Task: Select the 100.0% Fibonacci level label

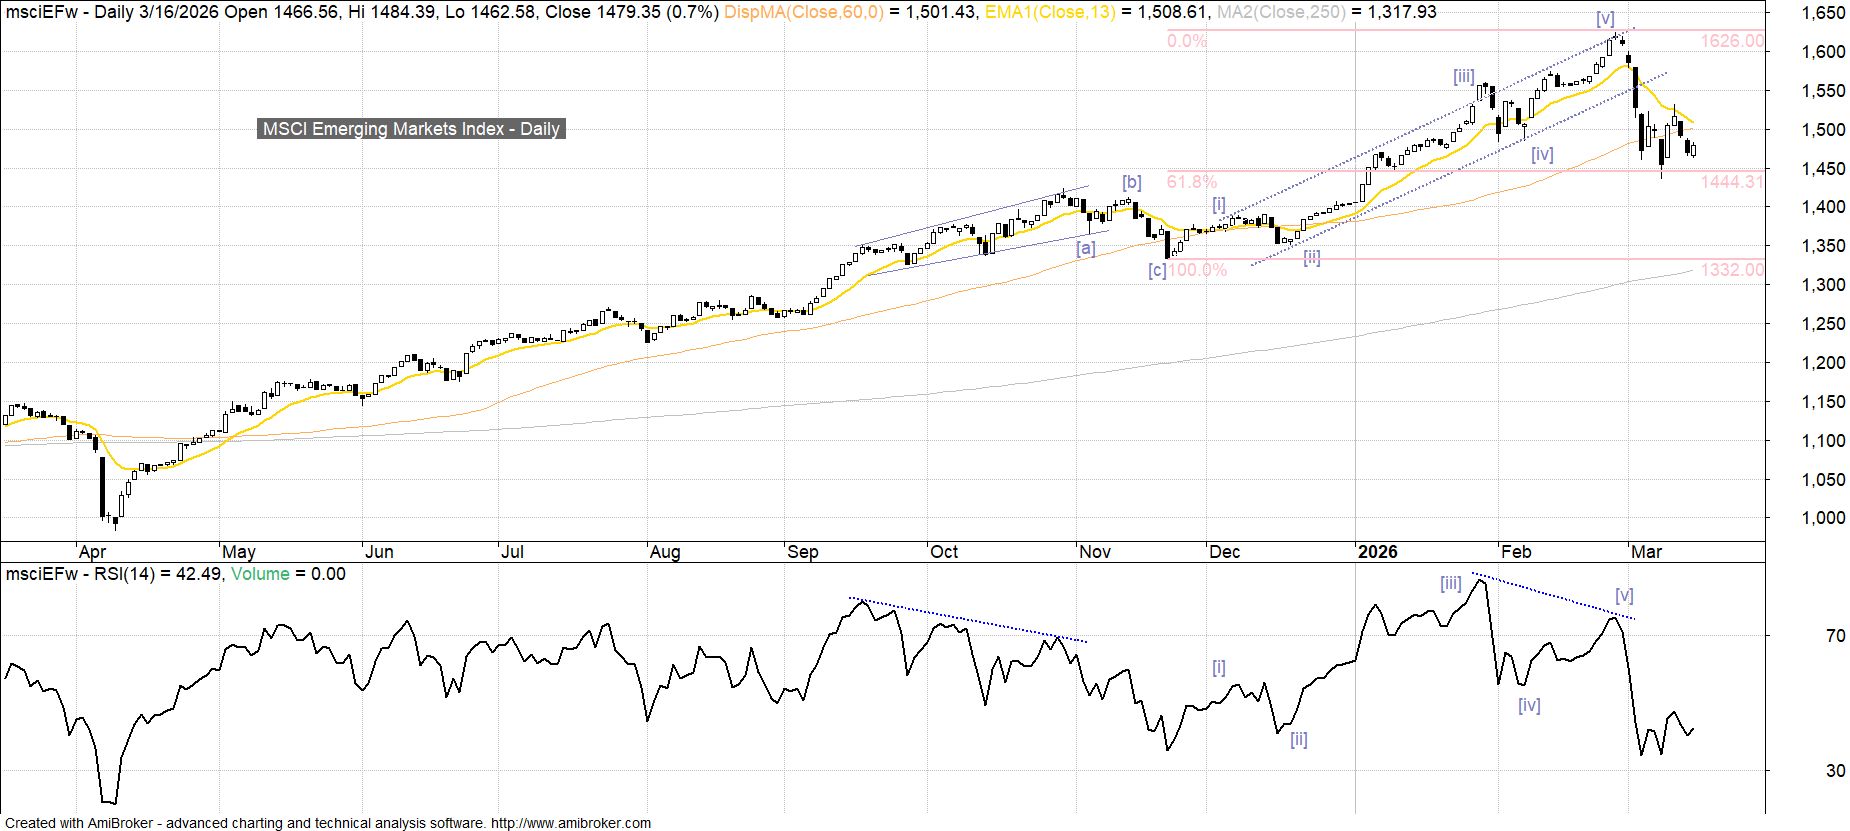Action: click(1197, 270)
